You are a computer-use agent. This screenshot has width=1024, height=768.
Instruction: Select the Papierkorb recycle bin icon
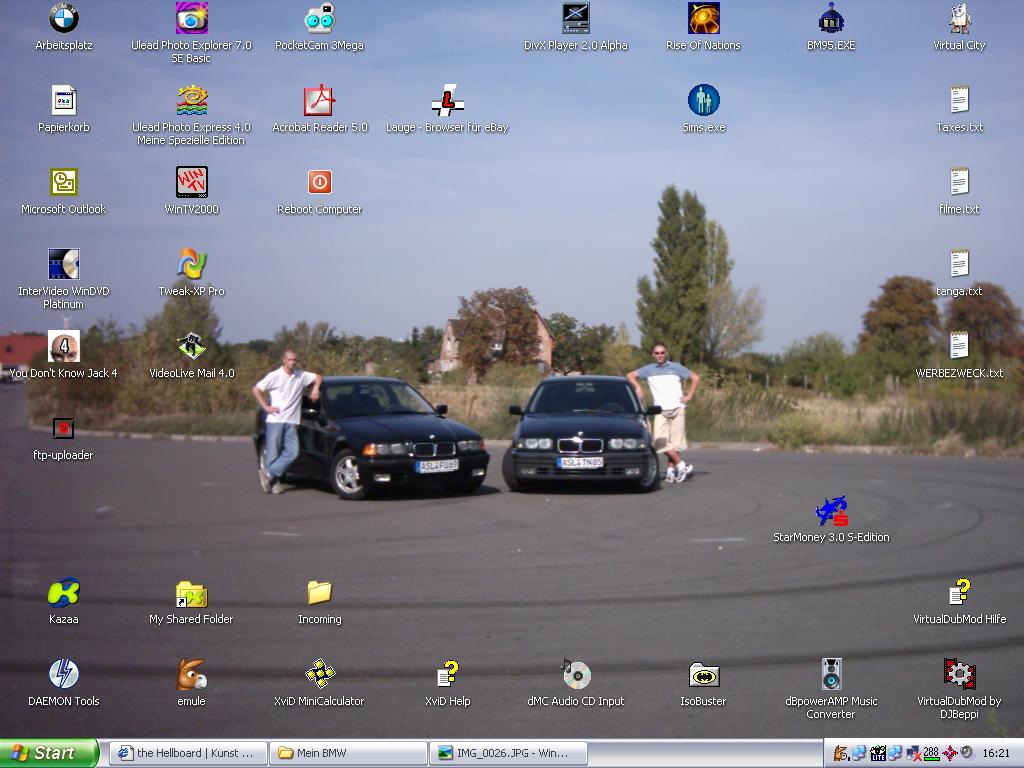tap(63, 101)
